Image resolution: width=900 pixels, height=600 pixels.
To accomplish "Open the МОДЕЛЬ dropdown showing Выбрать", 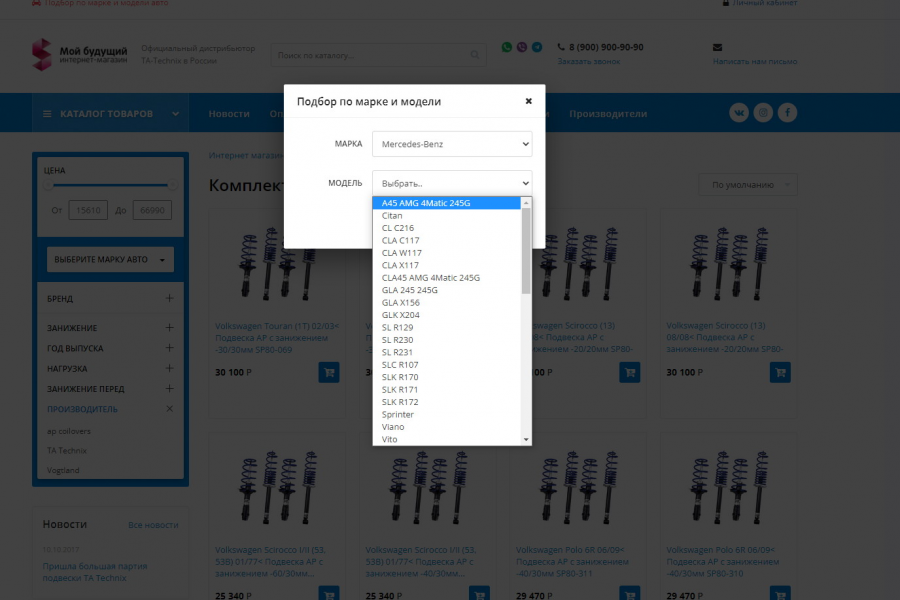I will pos(452,183).
